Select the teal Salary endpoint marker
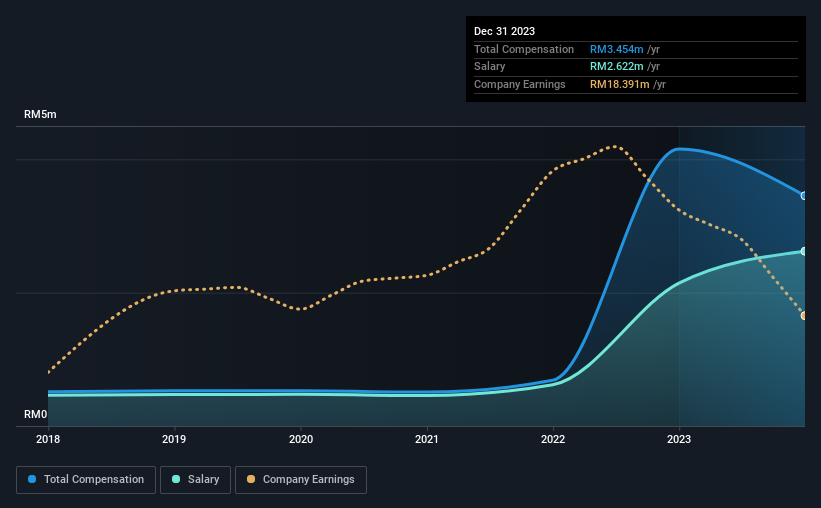Image resolution: width=821 pixels, height=508 pixels. tap(804, 251)
